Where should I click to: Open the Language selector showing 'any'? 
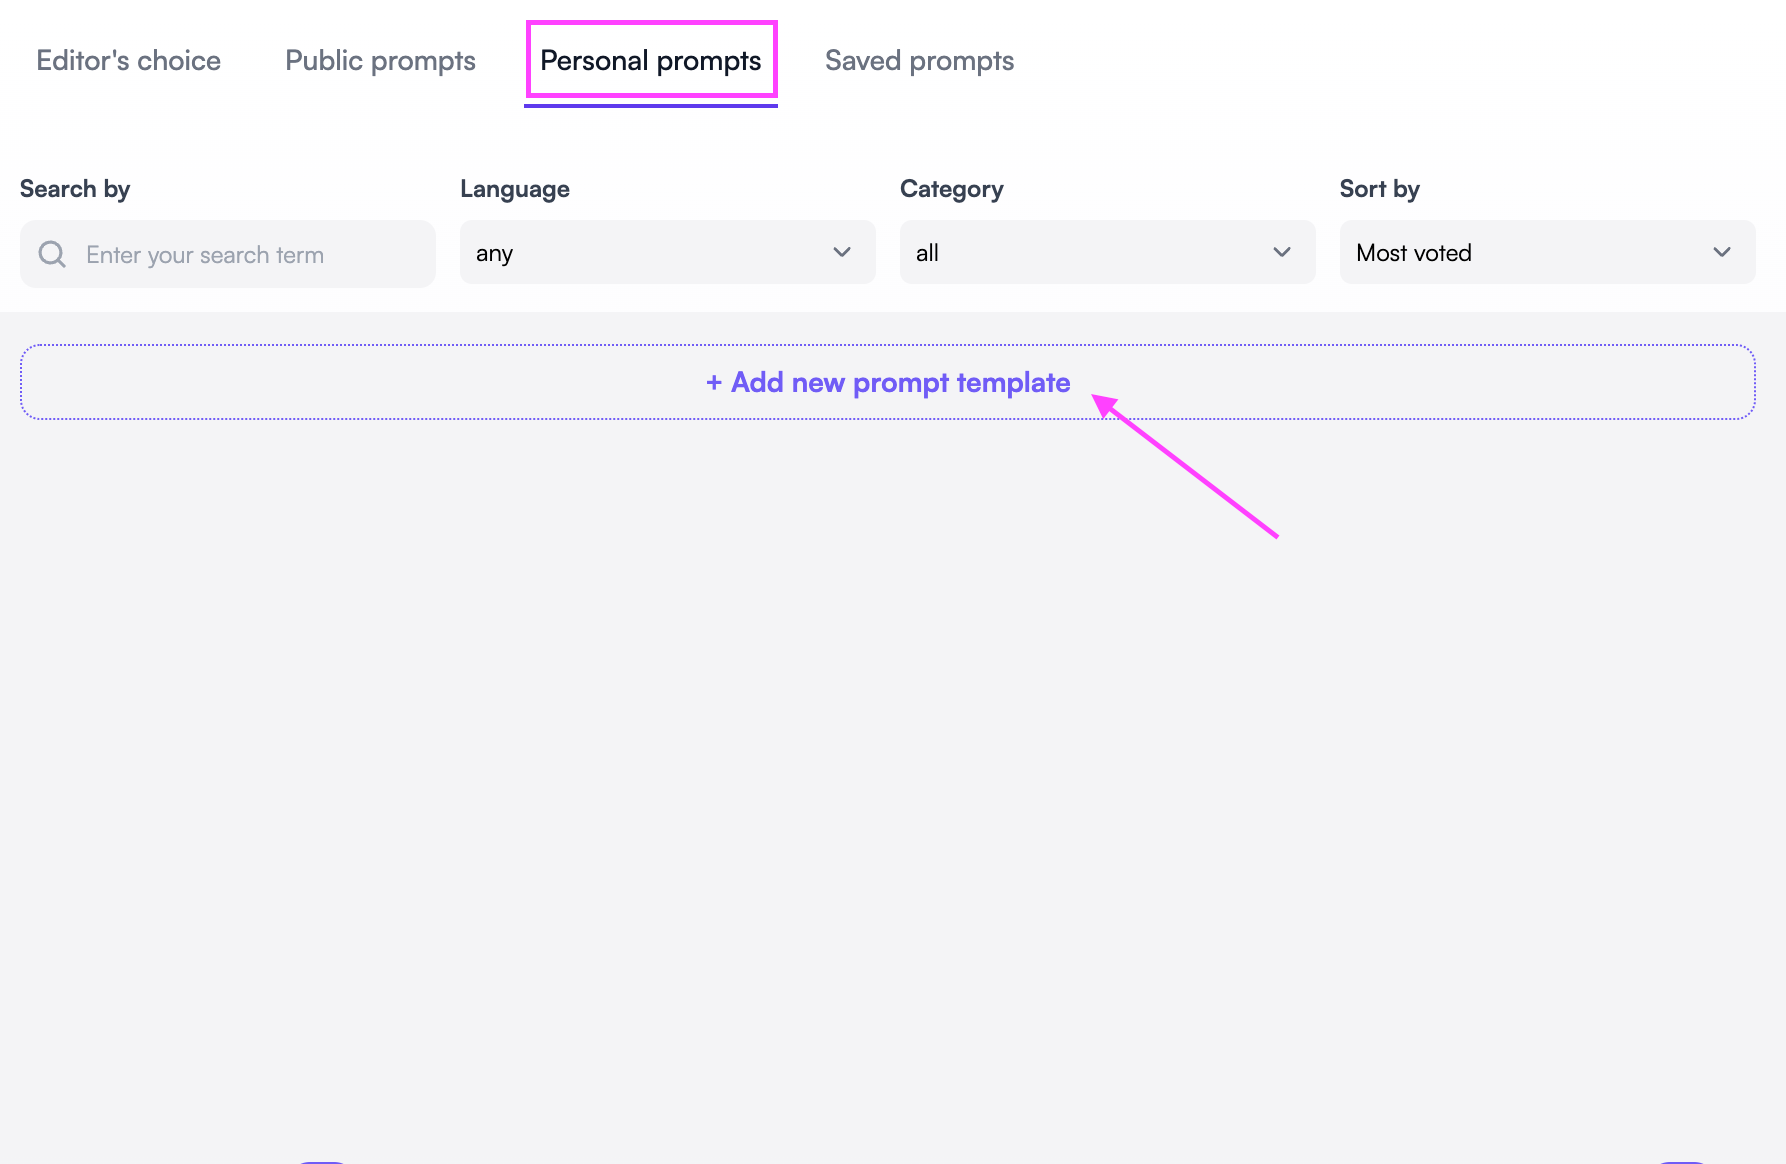[667, 252]
